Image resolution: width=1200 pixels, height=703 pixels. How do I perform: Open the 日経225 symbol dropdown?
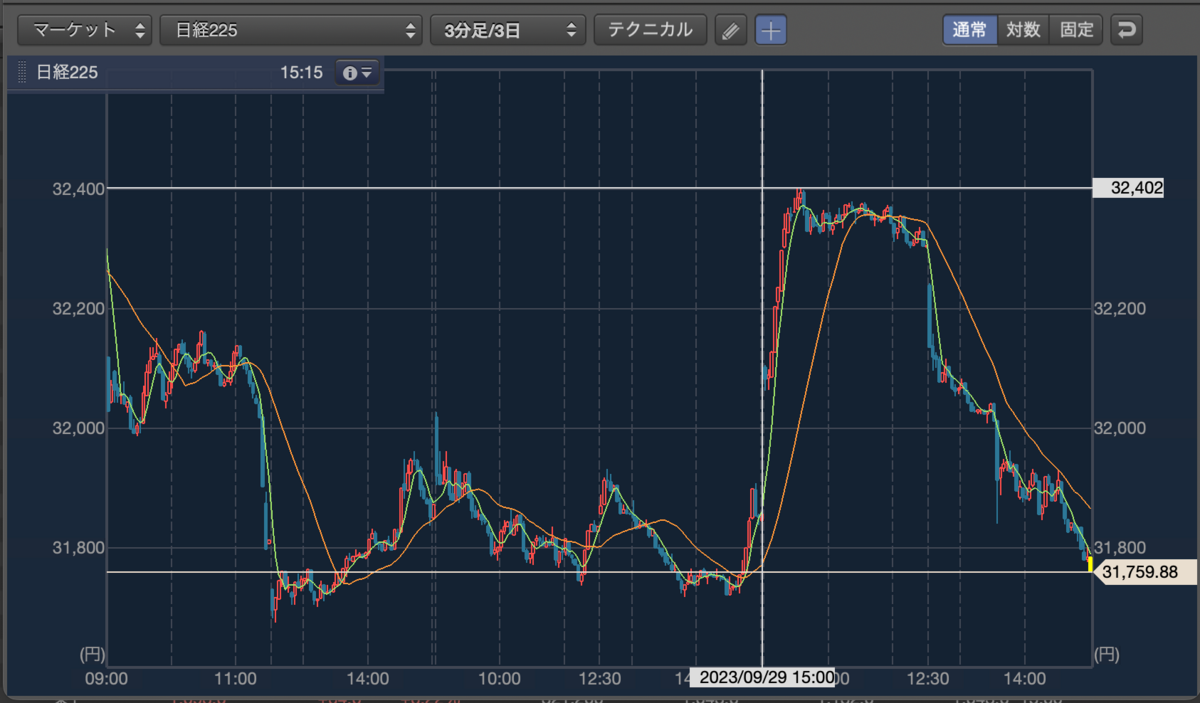click(291, 30)
